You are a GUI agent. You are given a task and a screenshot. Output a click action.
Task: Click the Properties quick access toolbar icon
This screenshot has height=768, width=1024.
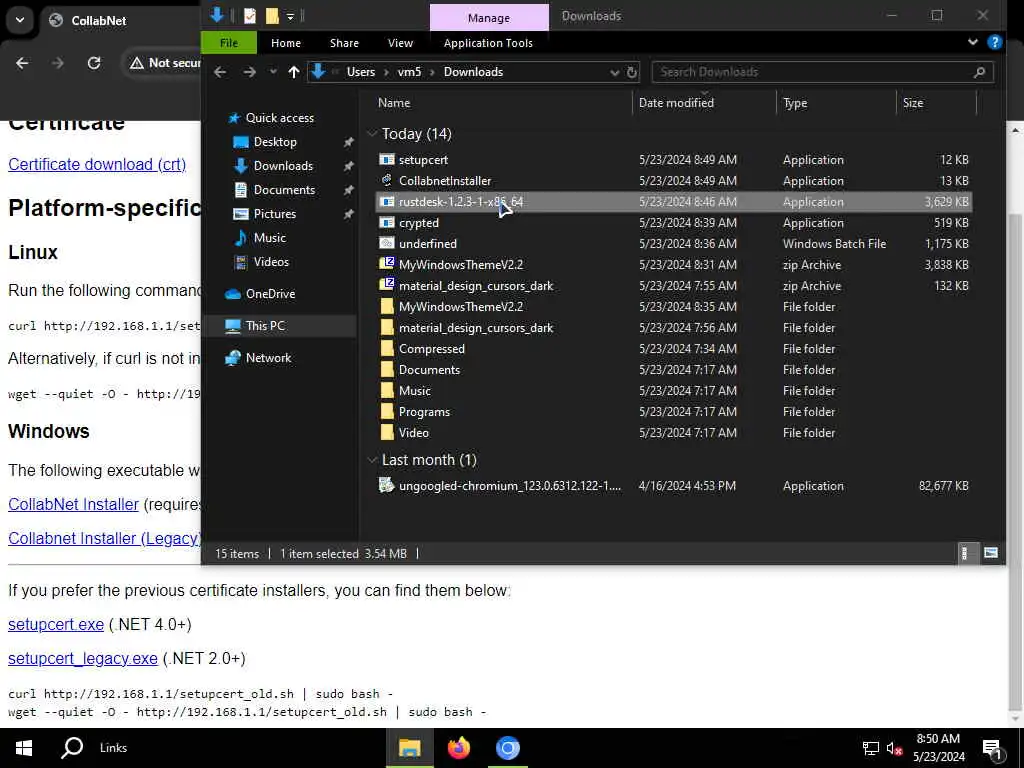(249, 16)
